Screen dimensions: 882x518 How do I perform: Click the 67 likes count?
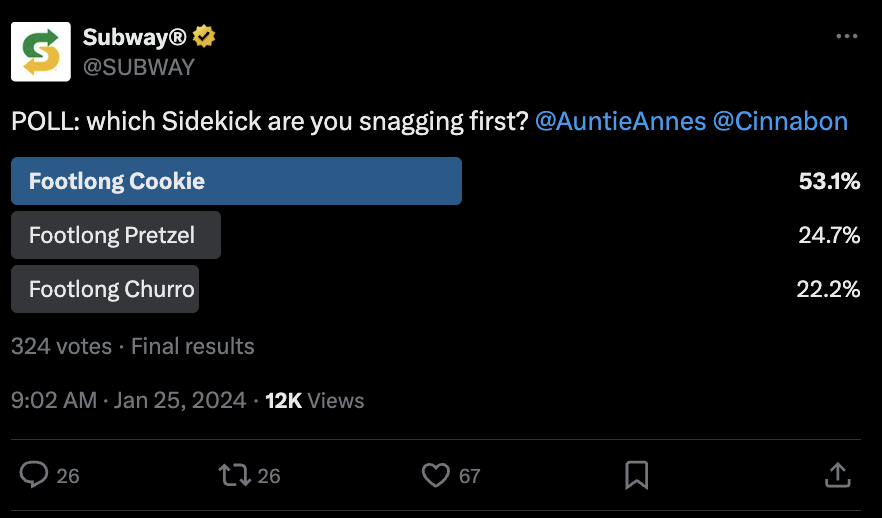(470, 476)
